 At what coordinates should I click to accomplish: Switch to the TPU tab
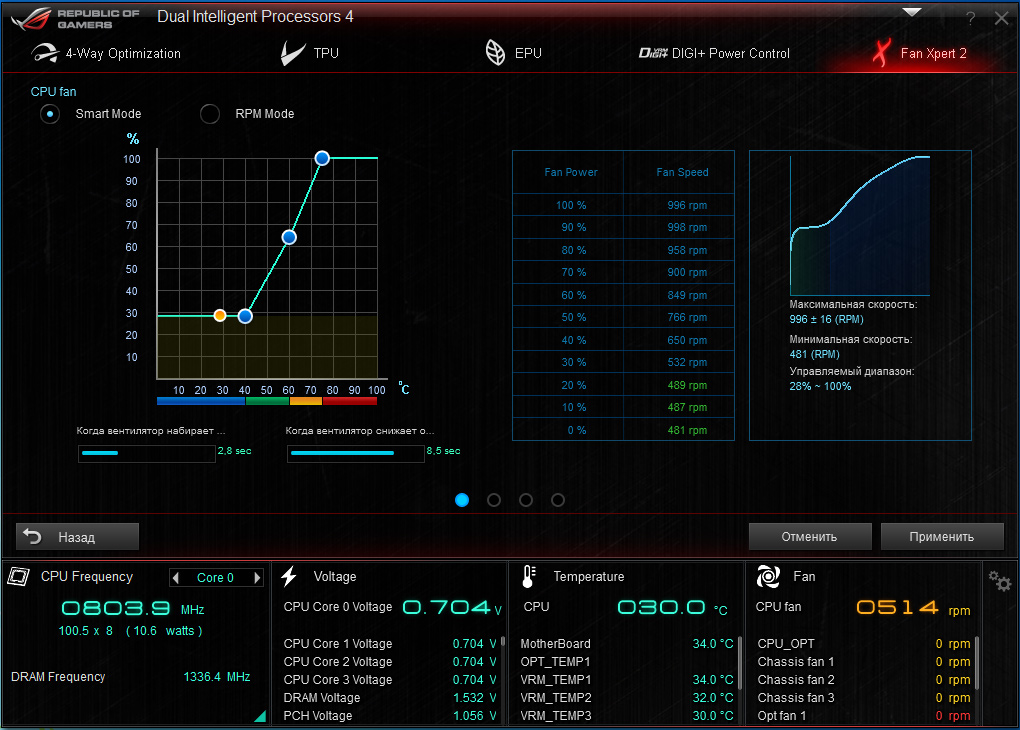[310, 53]
